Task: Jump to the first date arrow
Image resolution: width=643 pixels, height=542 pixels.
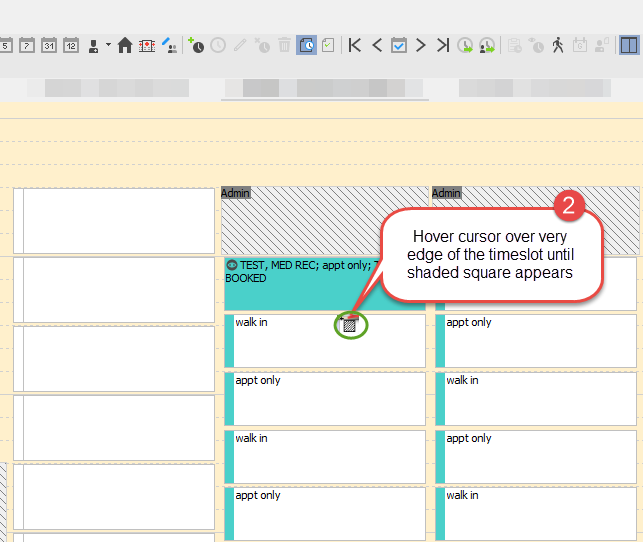Action: (355, 45)
